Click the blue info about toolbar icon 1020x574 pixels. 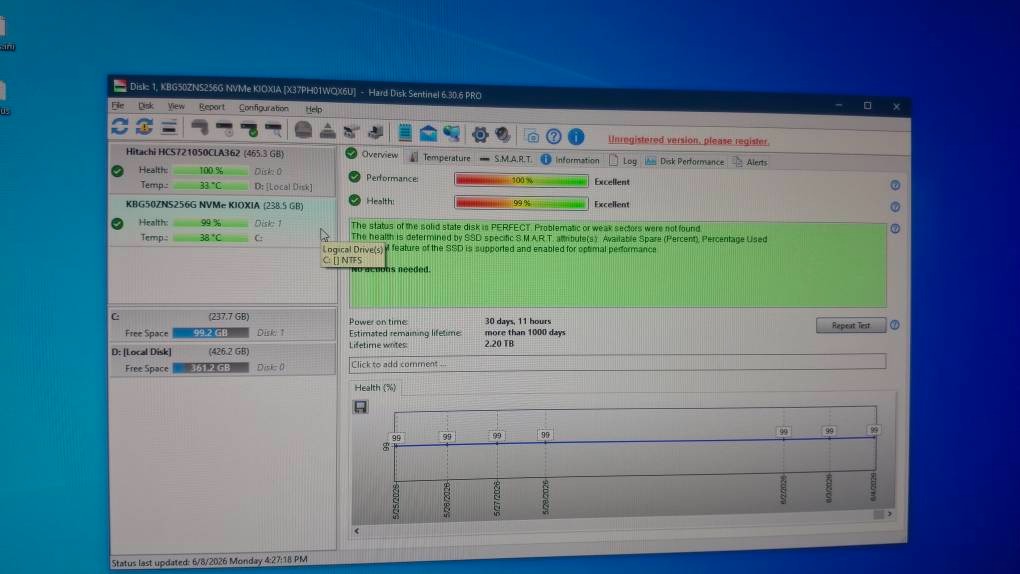(576, 137)
